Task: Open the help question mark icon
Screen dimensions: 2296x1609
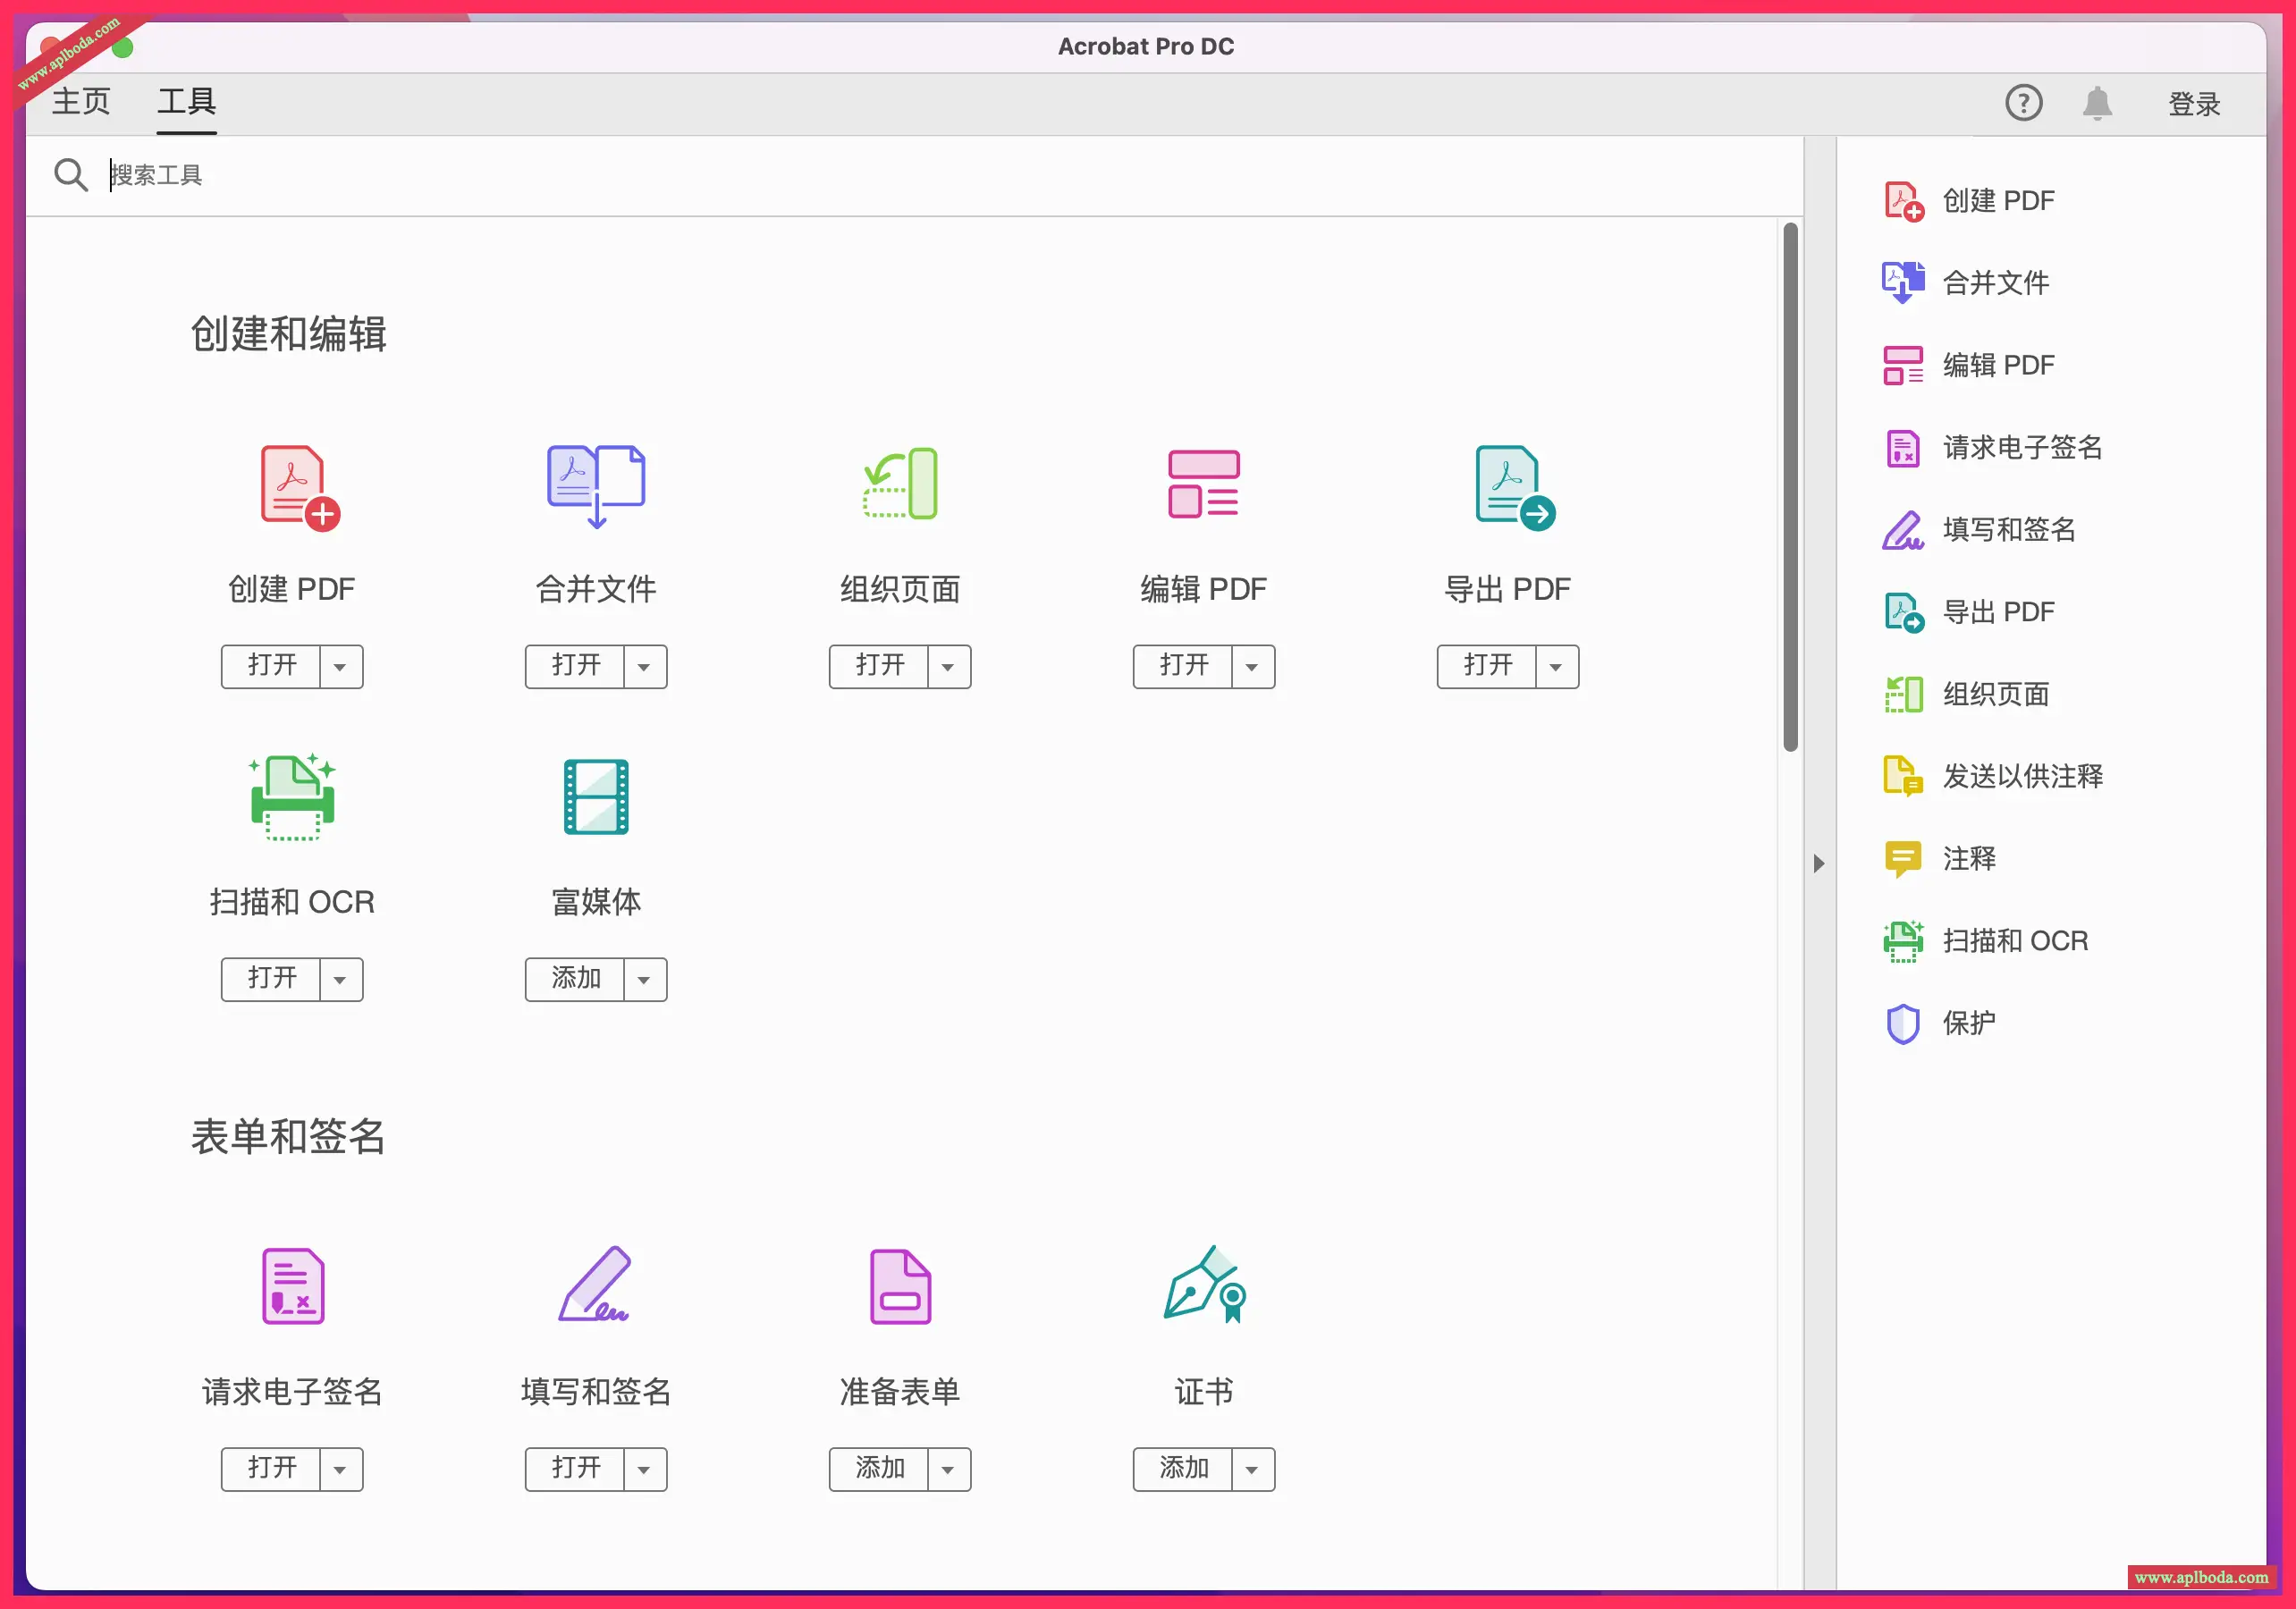Action: point(2023,103)
